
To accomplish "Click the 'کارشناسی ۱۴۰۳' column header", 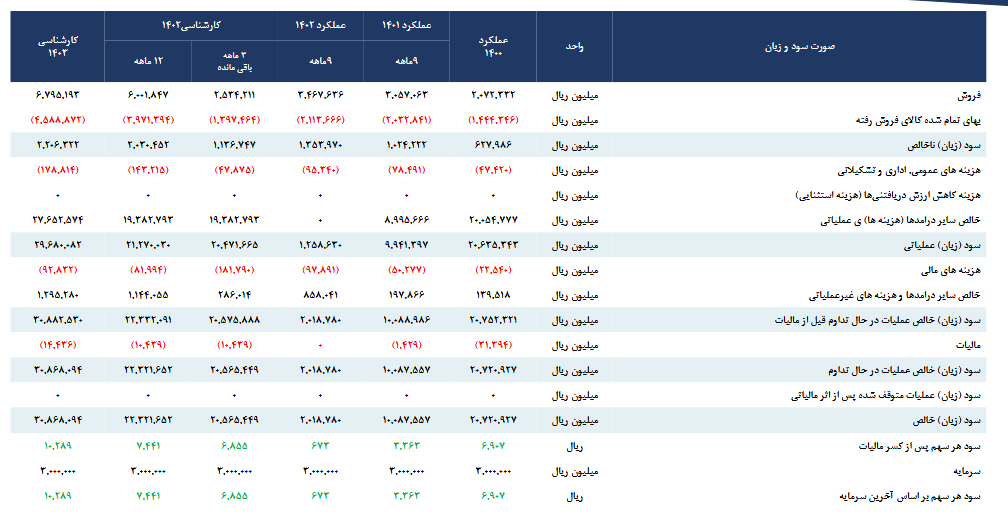I will 58,46.
